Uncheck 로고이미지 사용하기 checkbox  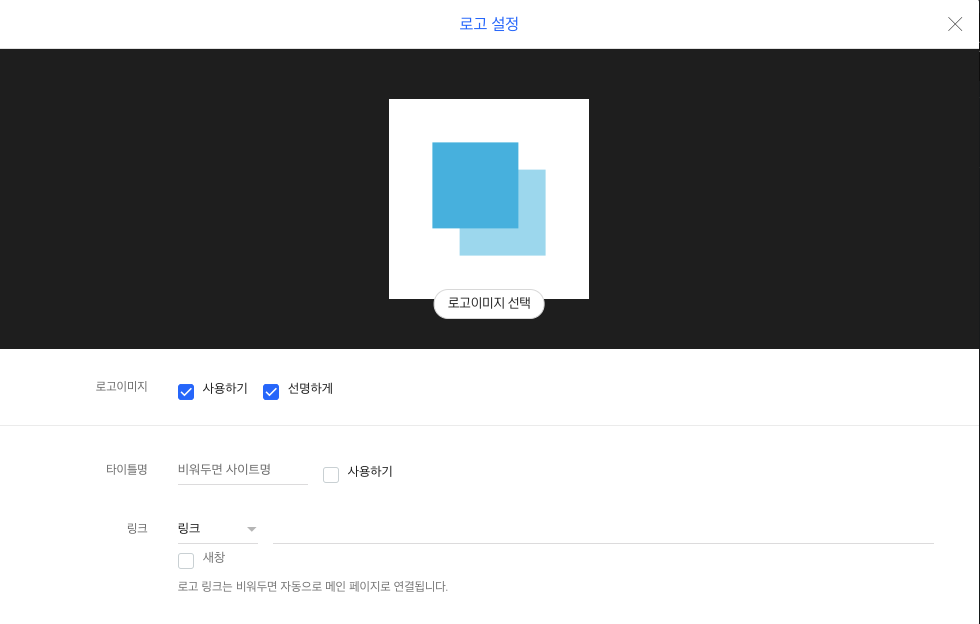(x=186, y=391)
